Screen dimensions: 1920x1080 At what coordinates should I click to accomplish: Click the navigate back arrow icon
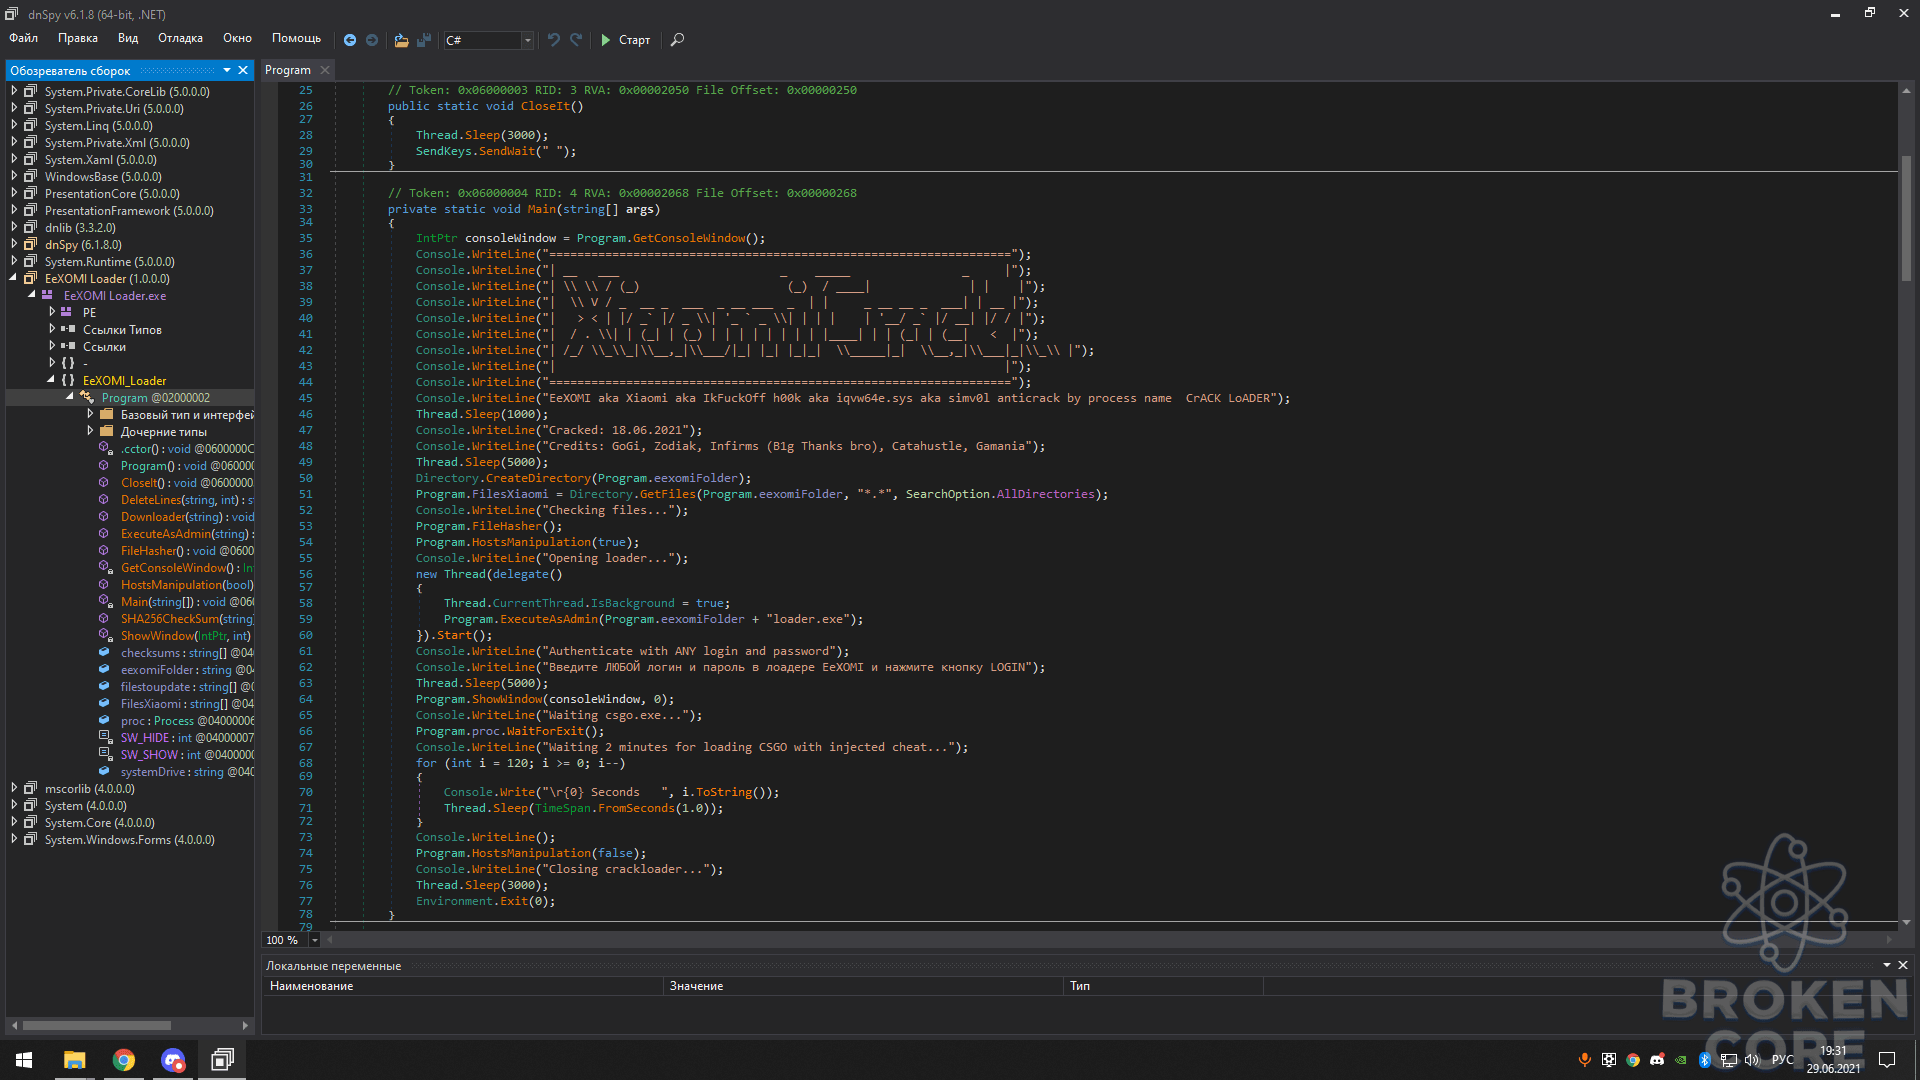coord(350,40)
